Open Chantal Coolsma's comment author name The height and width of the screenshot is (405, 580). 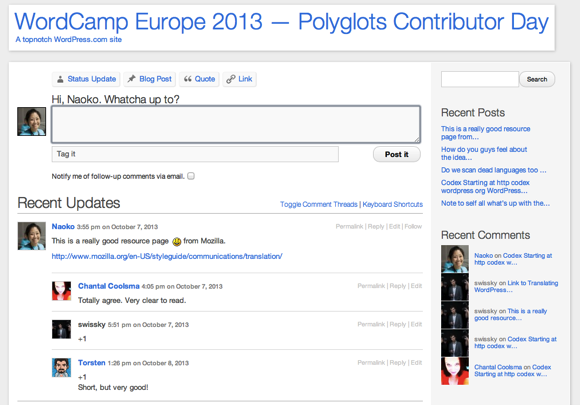tap(109, 286)
